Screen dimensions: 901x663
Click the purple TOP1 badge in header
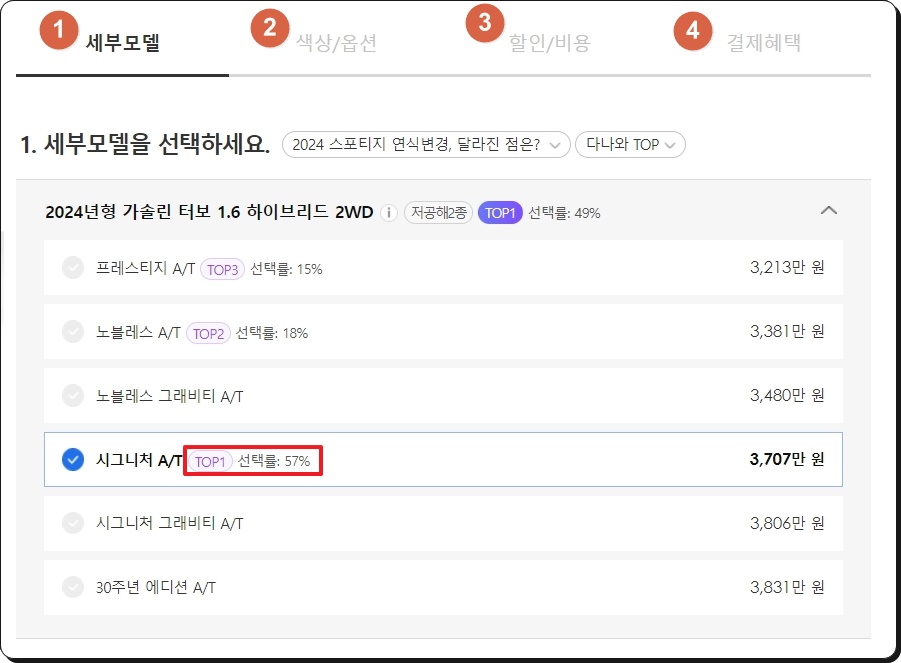[x=500, y=213]
